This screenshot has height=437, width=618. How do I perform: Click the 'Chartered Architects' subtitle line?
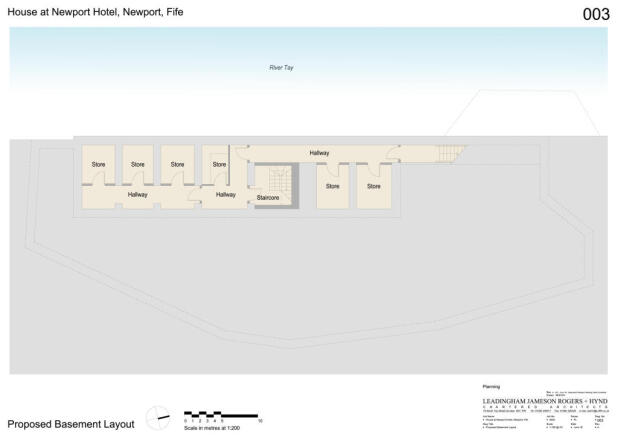tap(545, 407)
